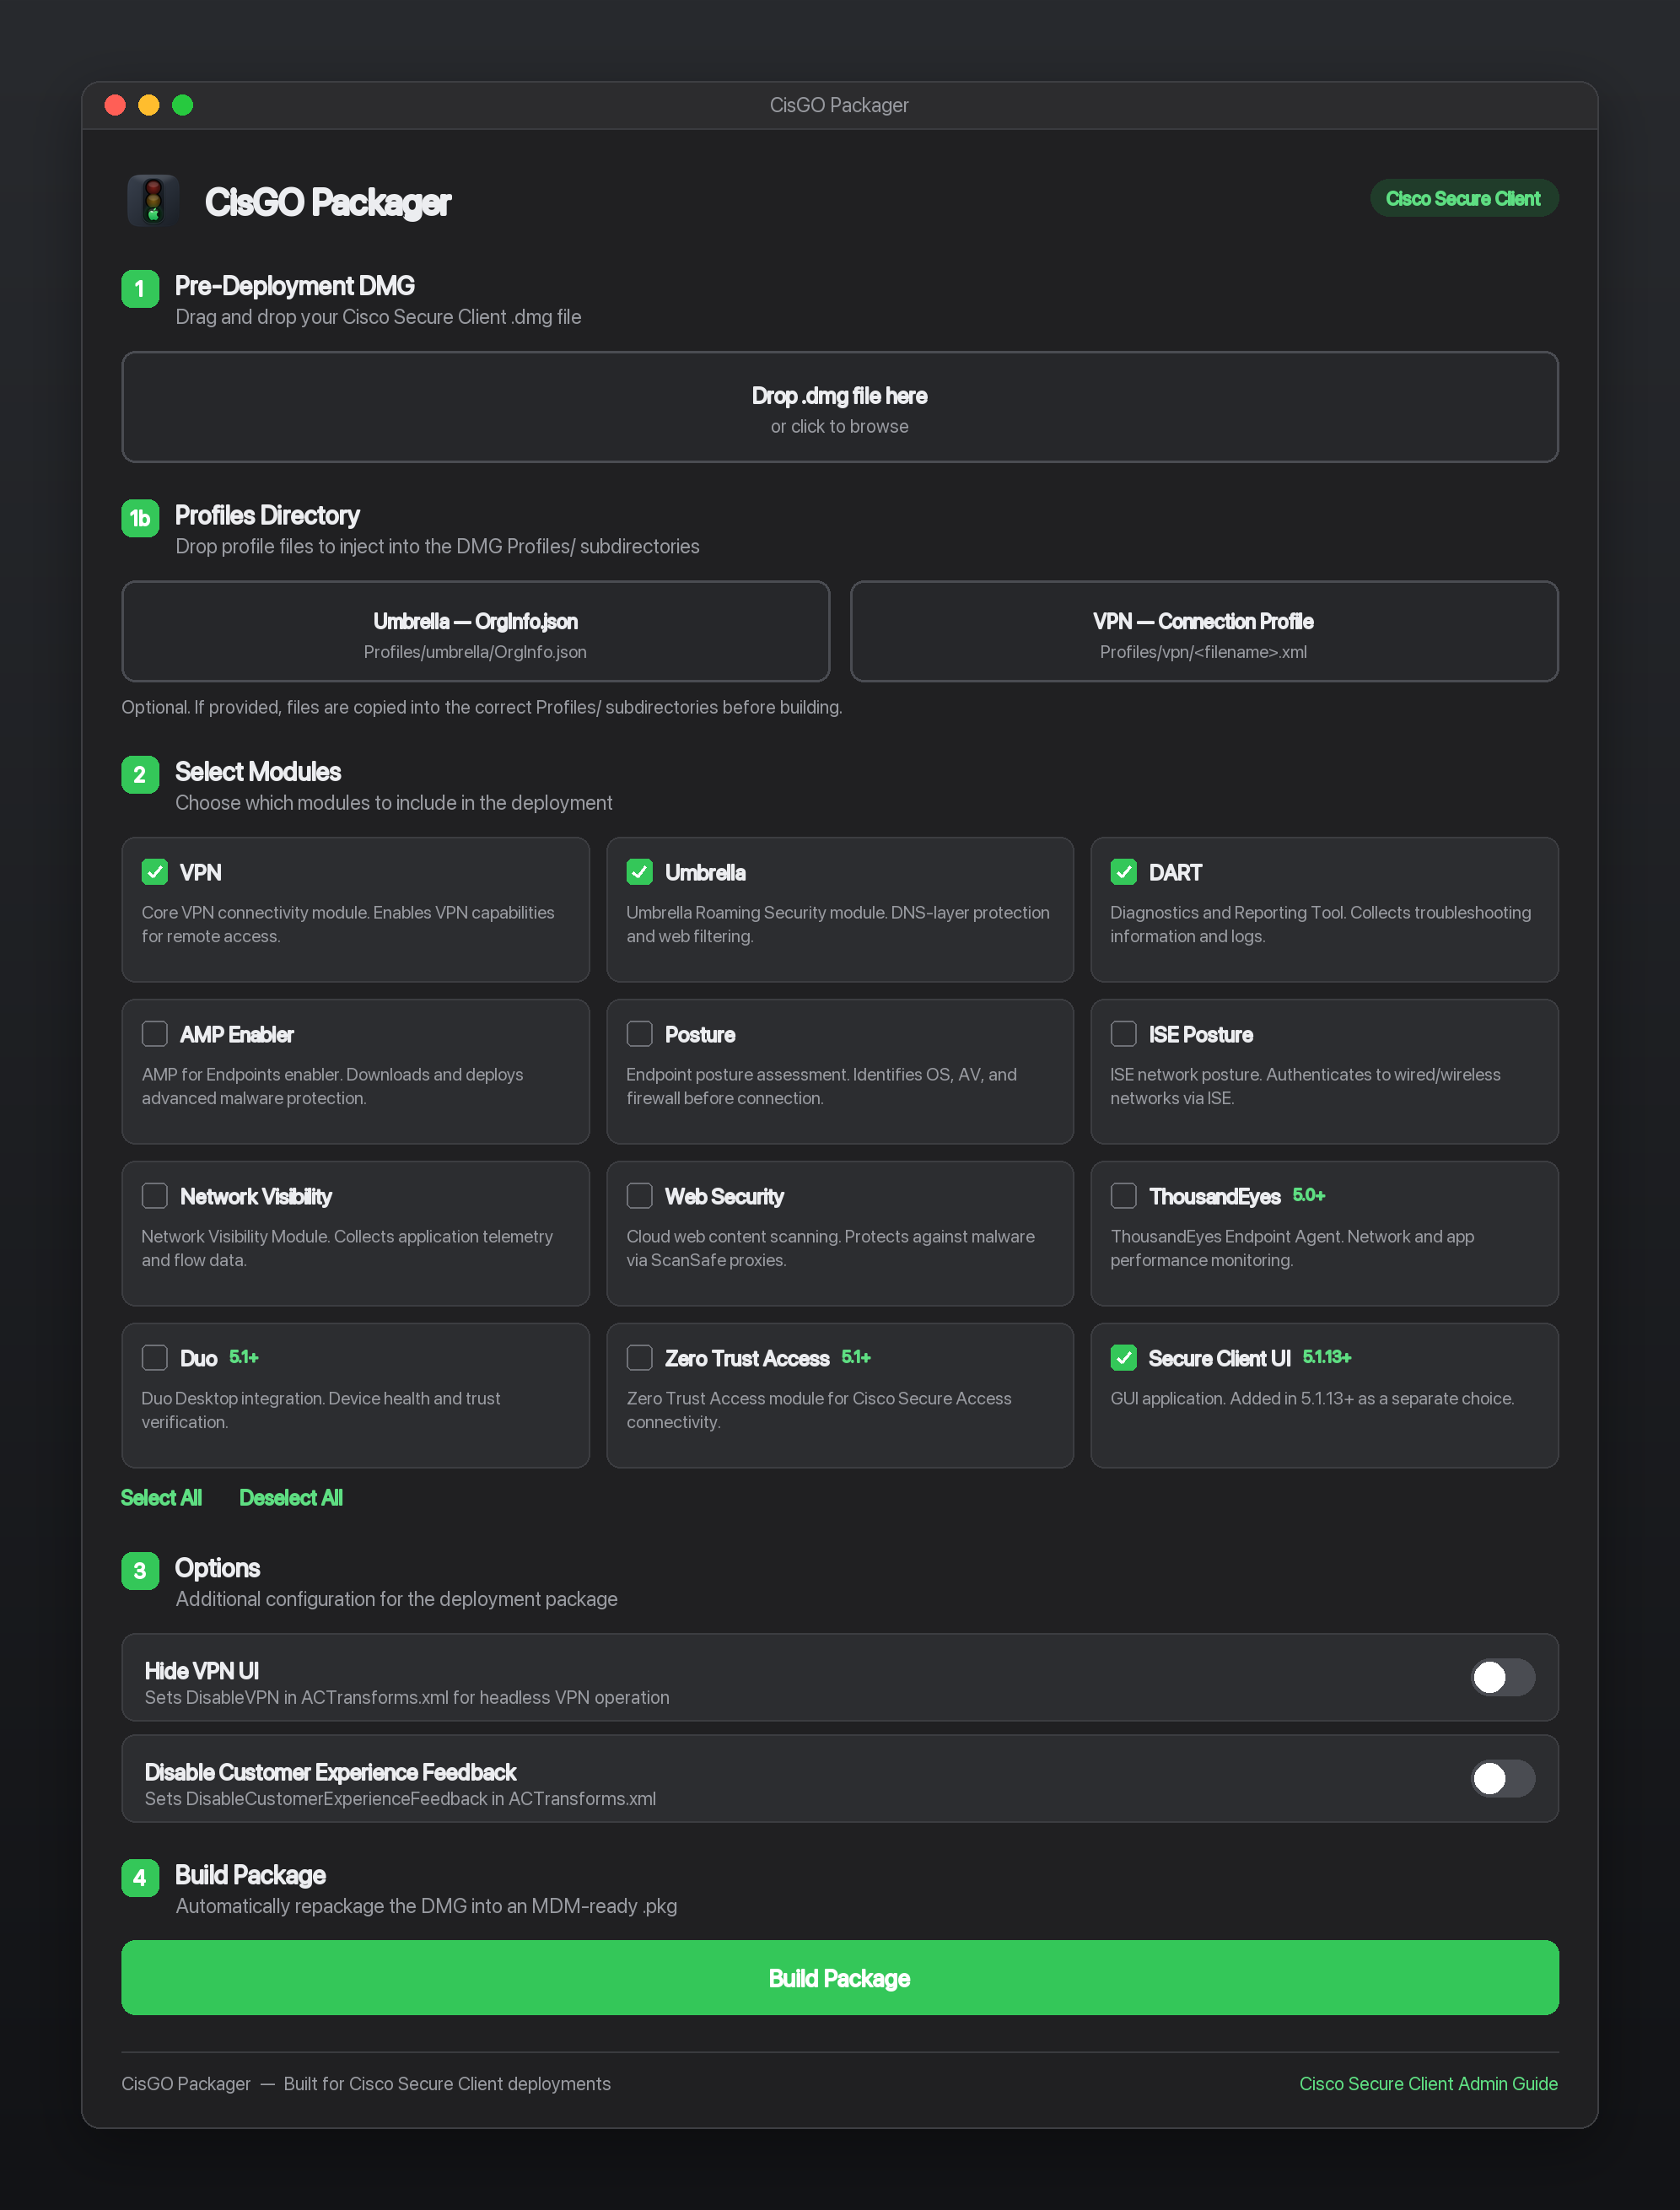Enable the Web Security checkbox
Image resolution: width=1680 pixels, height=2210 pixels.
tap(639, 1196)
